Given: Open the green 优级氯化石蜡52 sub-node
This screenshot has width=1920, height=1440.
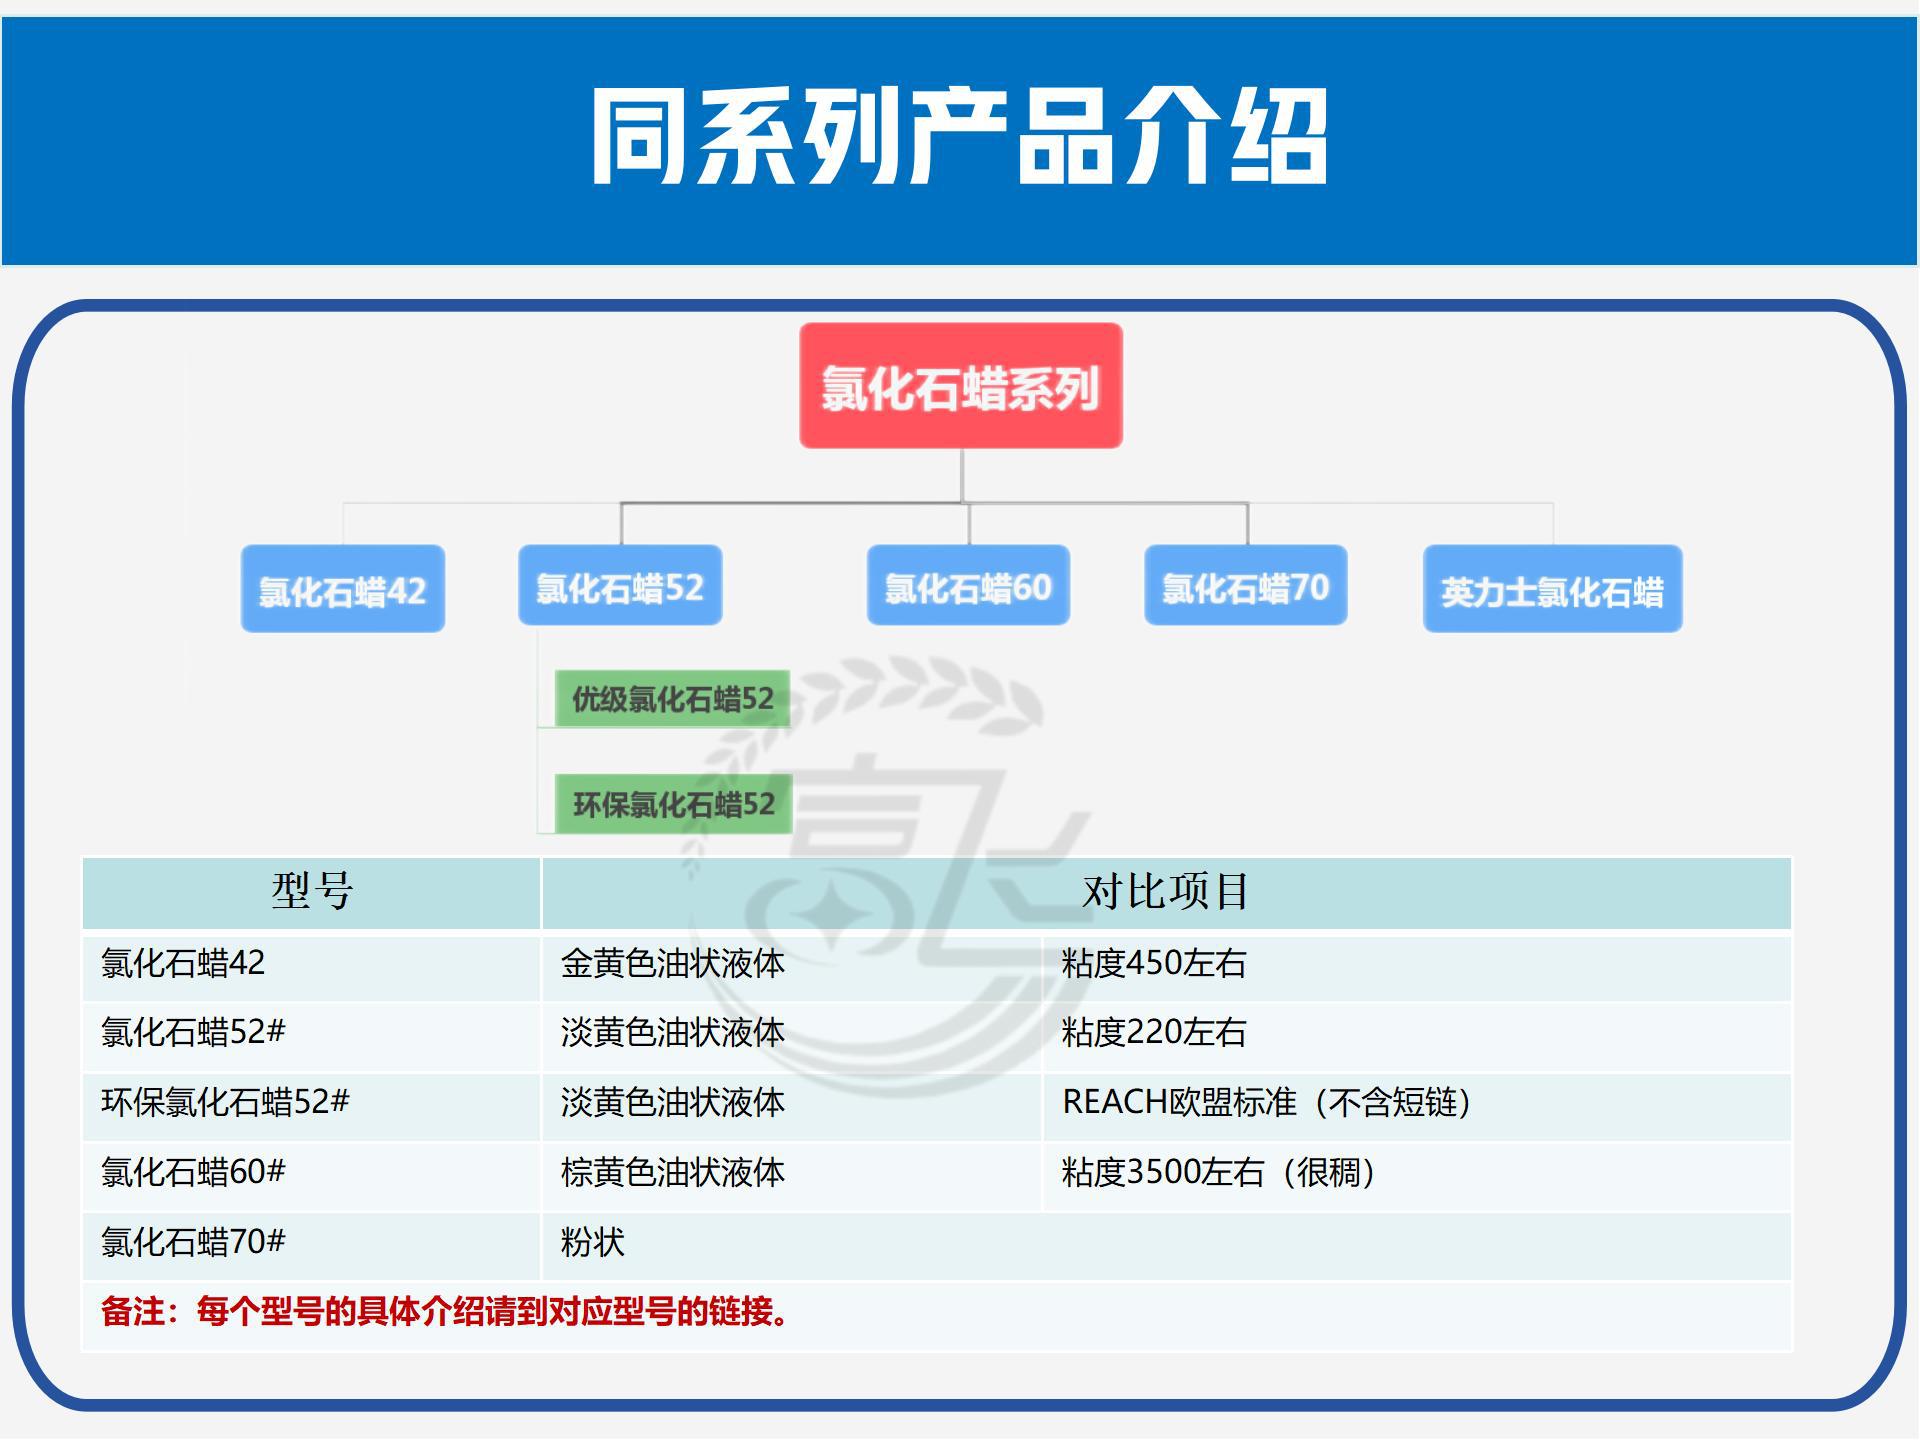Looking at the screenshot, I should (x=672, y=699).
